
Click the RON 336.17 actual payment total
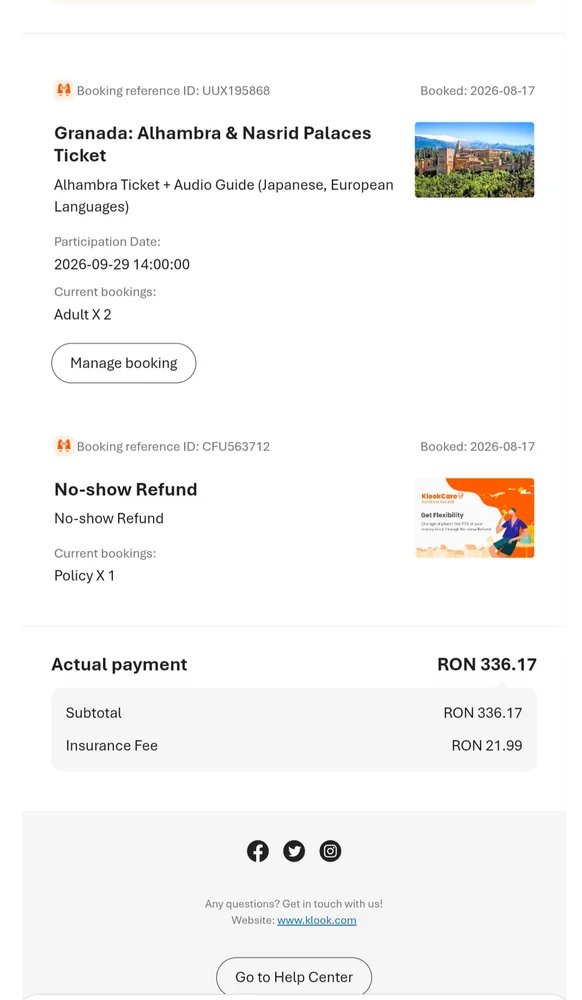click(x=487, y=665)
